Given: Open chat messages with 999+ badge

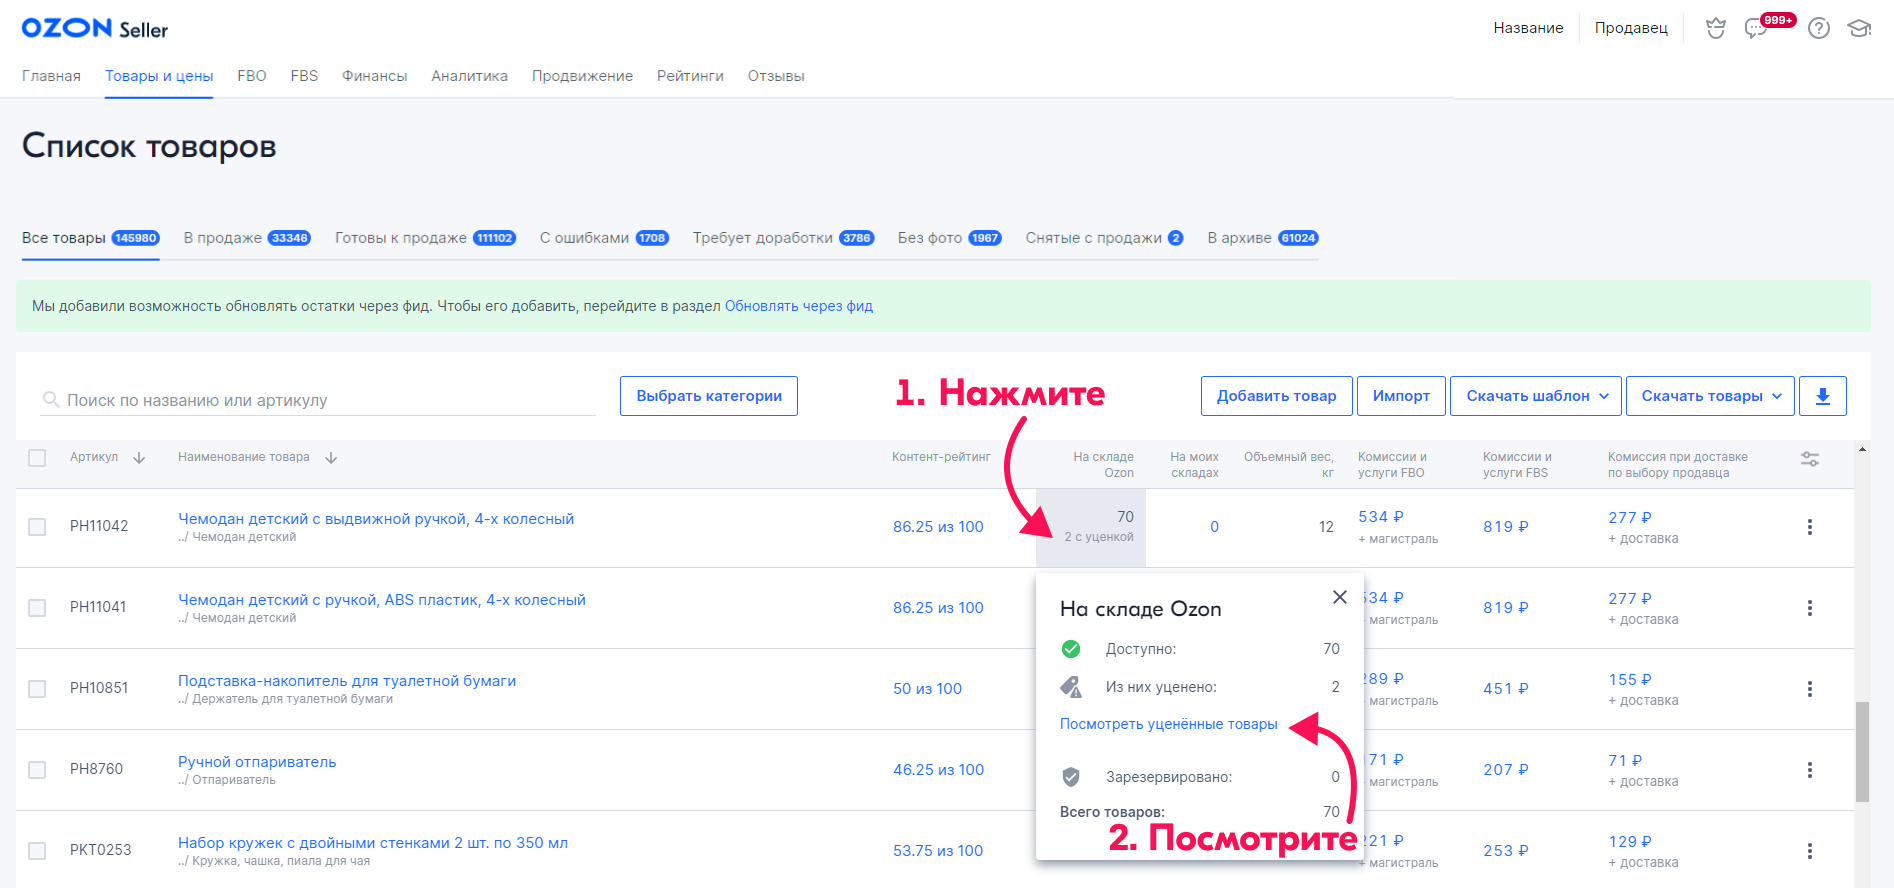Looking at the screenshot, I should (1756, 28).
